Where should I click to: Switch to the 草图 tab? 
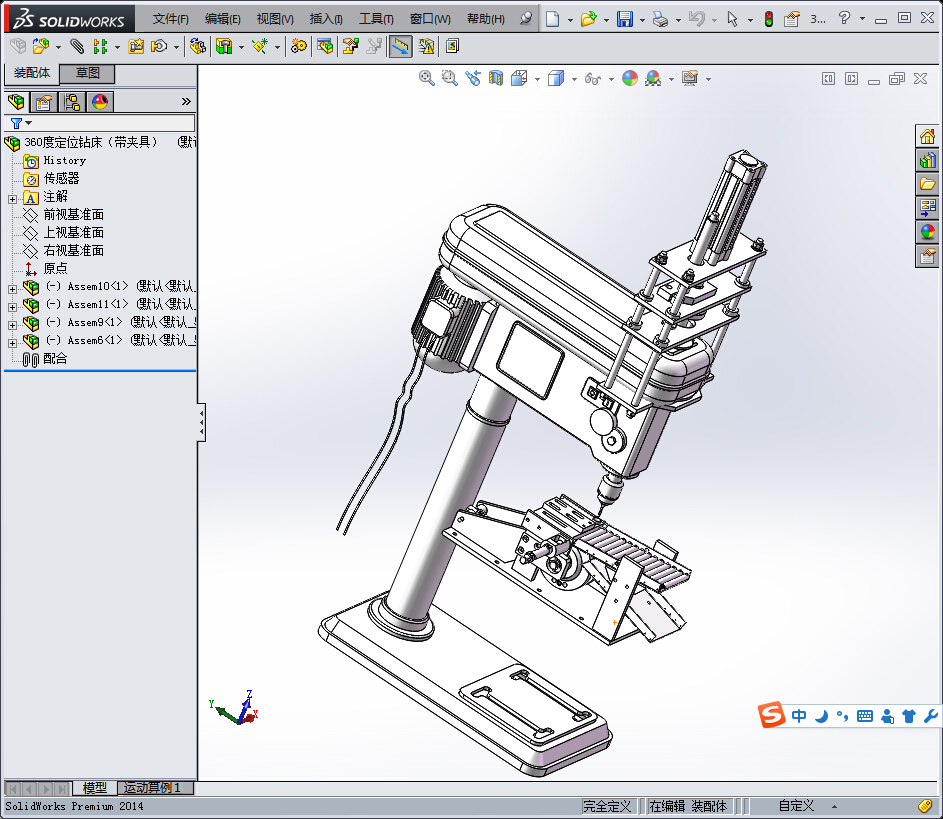[88, 73]
